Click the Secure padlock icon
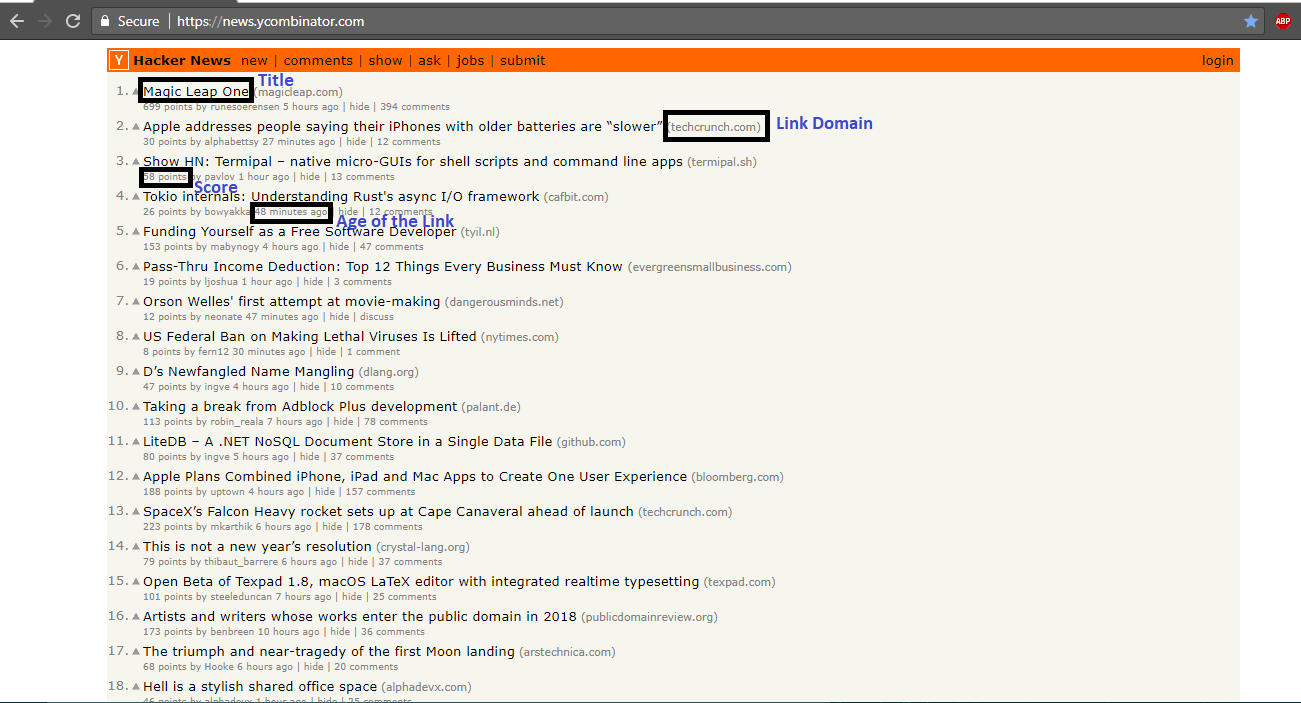 105,21
